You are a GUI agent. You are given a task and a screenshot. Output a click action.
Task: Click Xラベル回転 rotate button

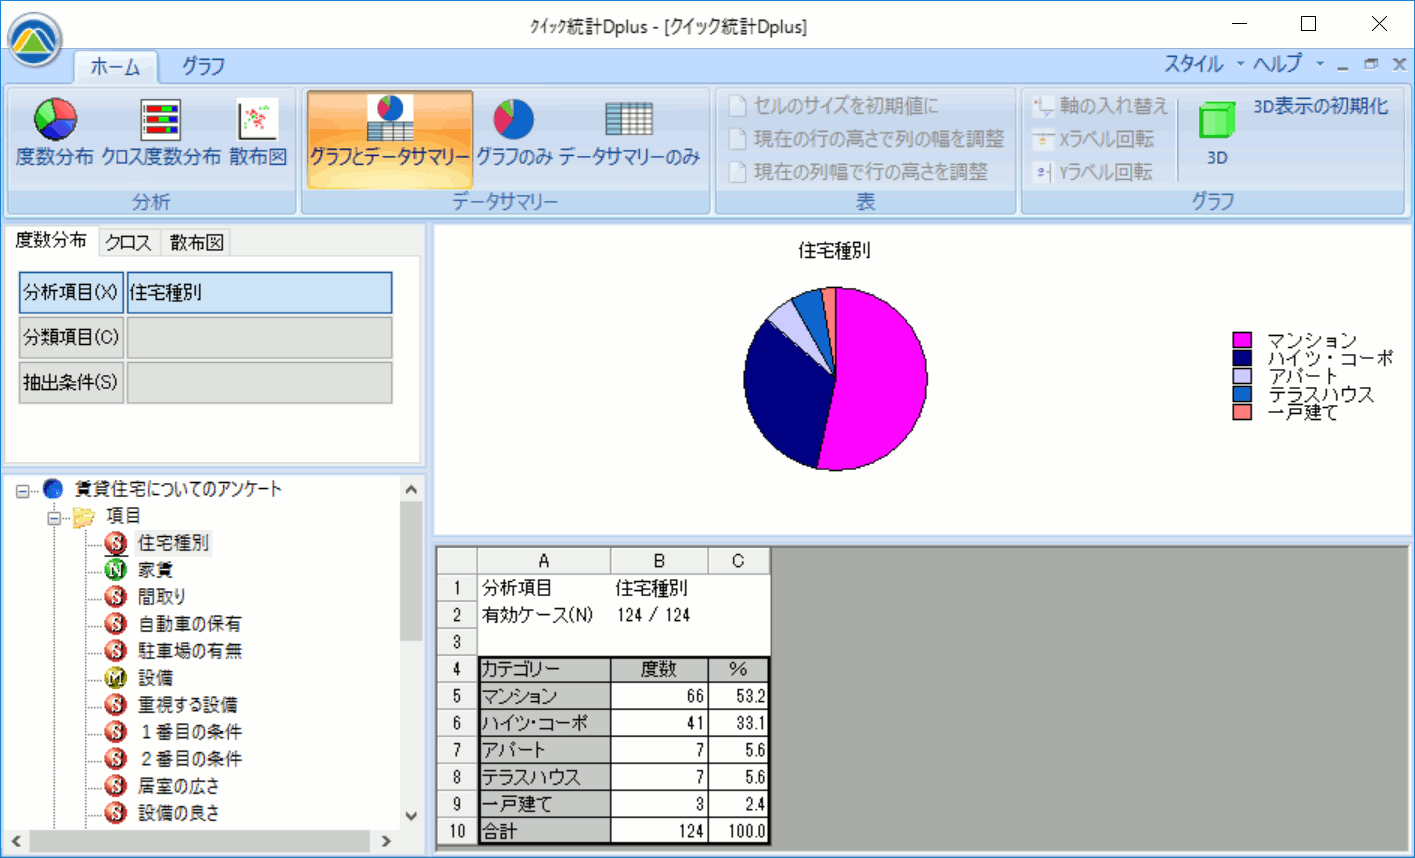point(1093,139)
